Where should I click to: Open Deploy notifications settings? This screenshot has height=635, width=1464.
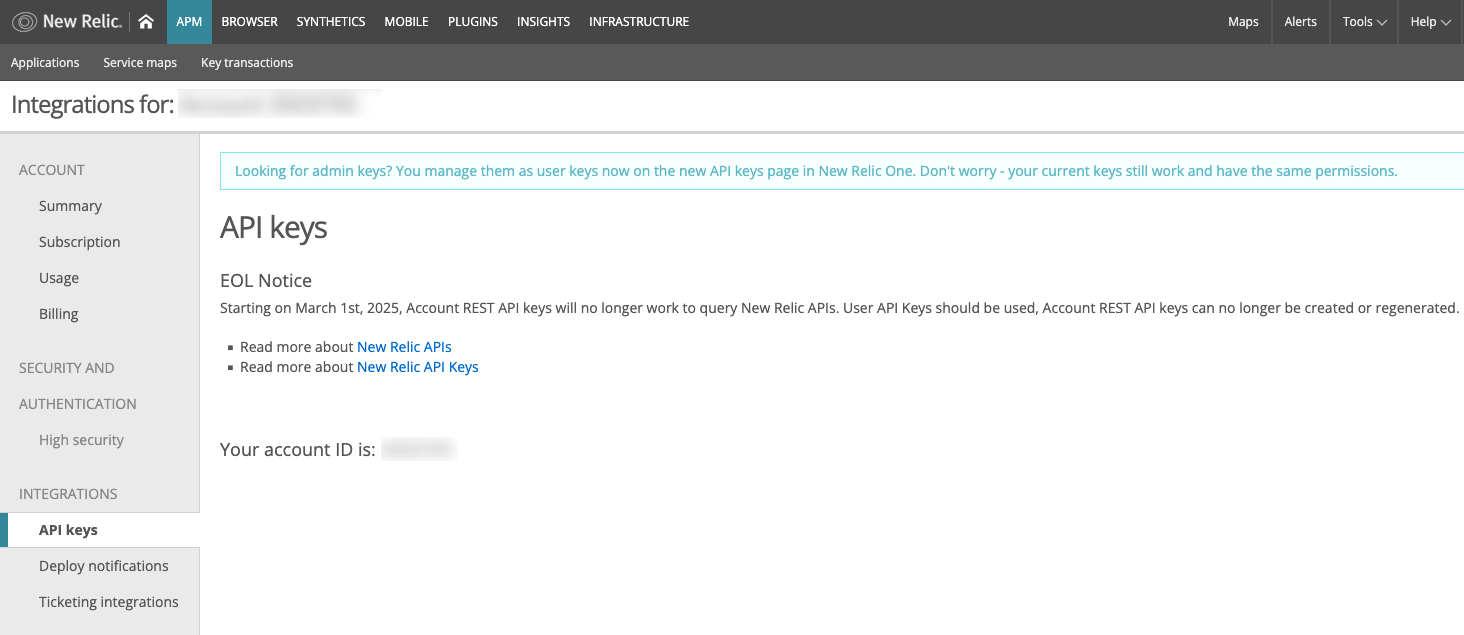103,565
